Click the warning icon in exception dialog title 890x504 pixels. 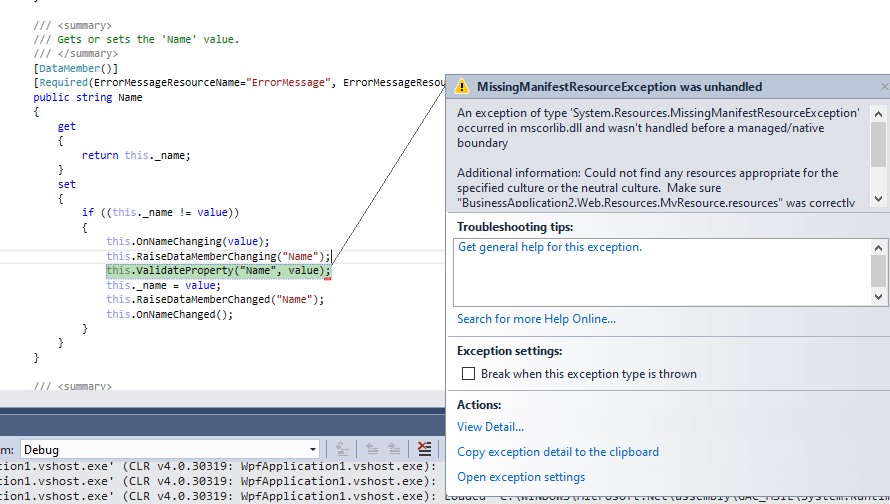(x=462, y=86)
